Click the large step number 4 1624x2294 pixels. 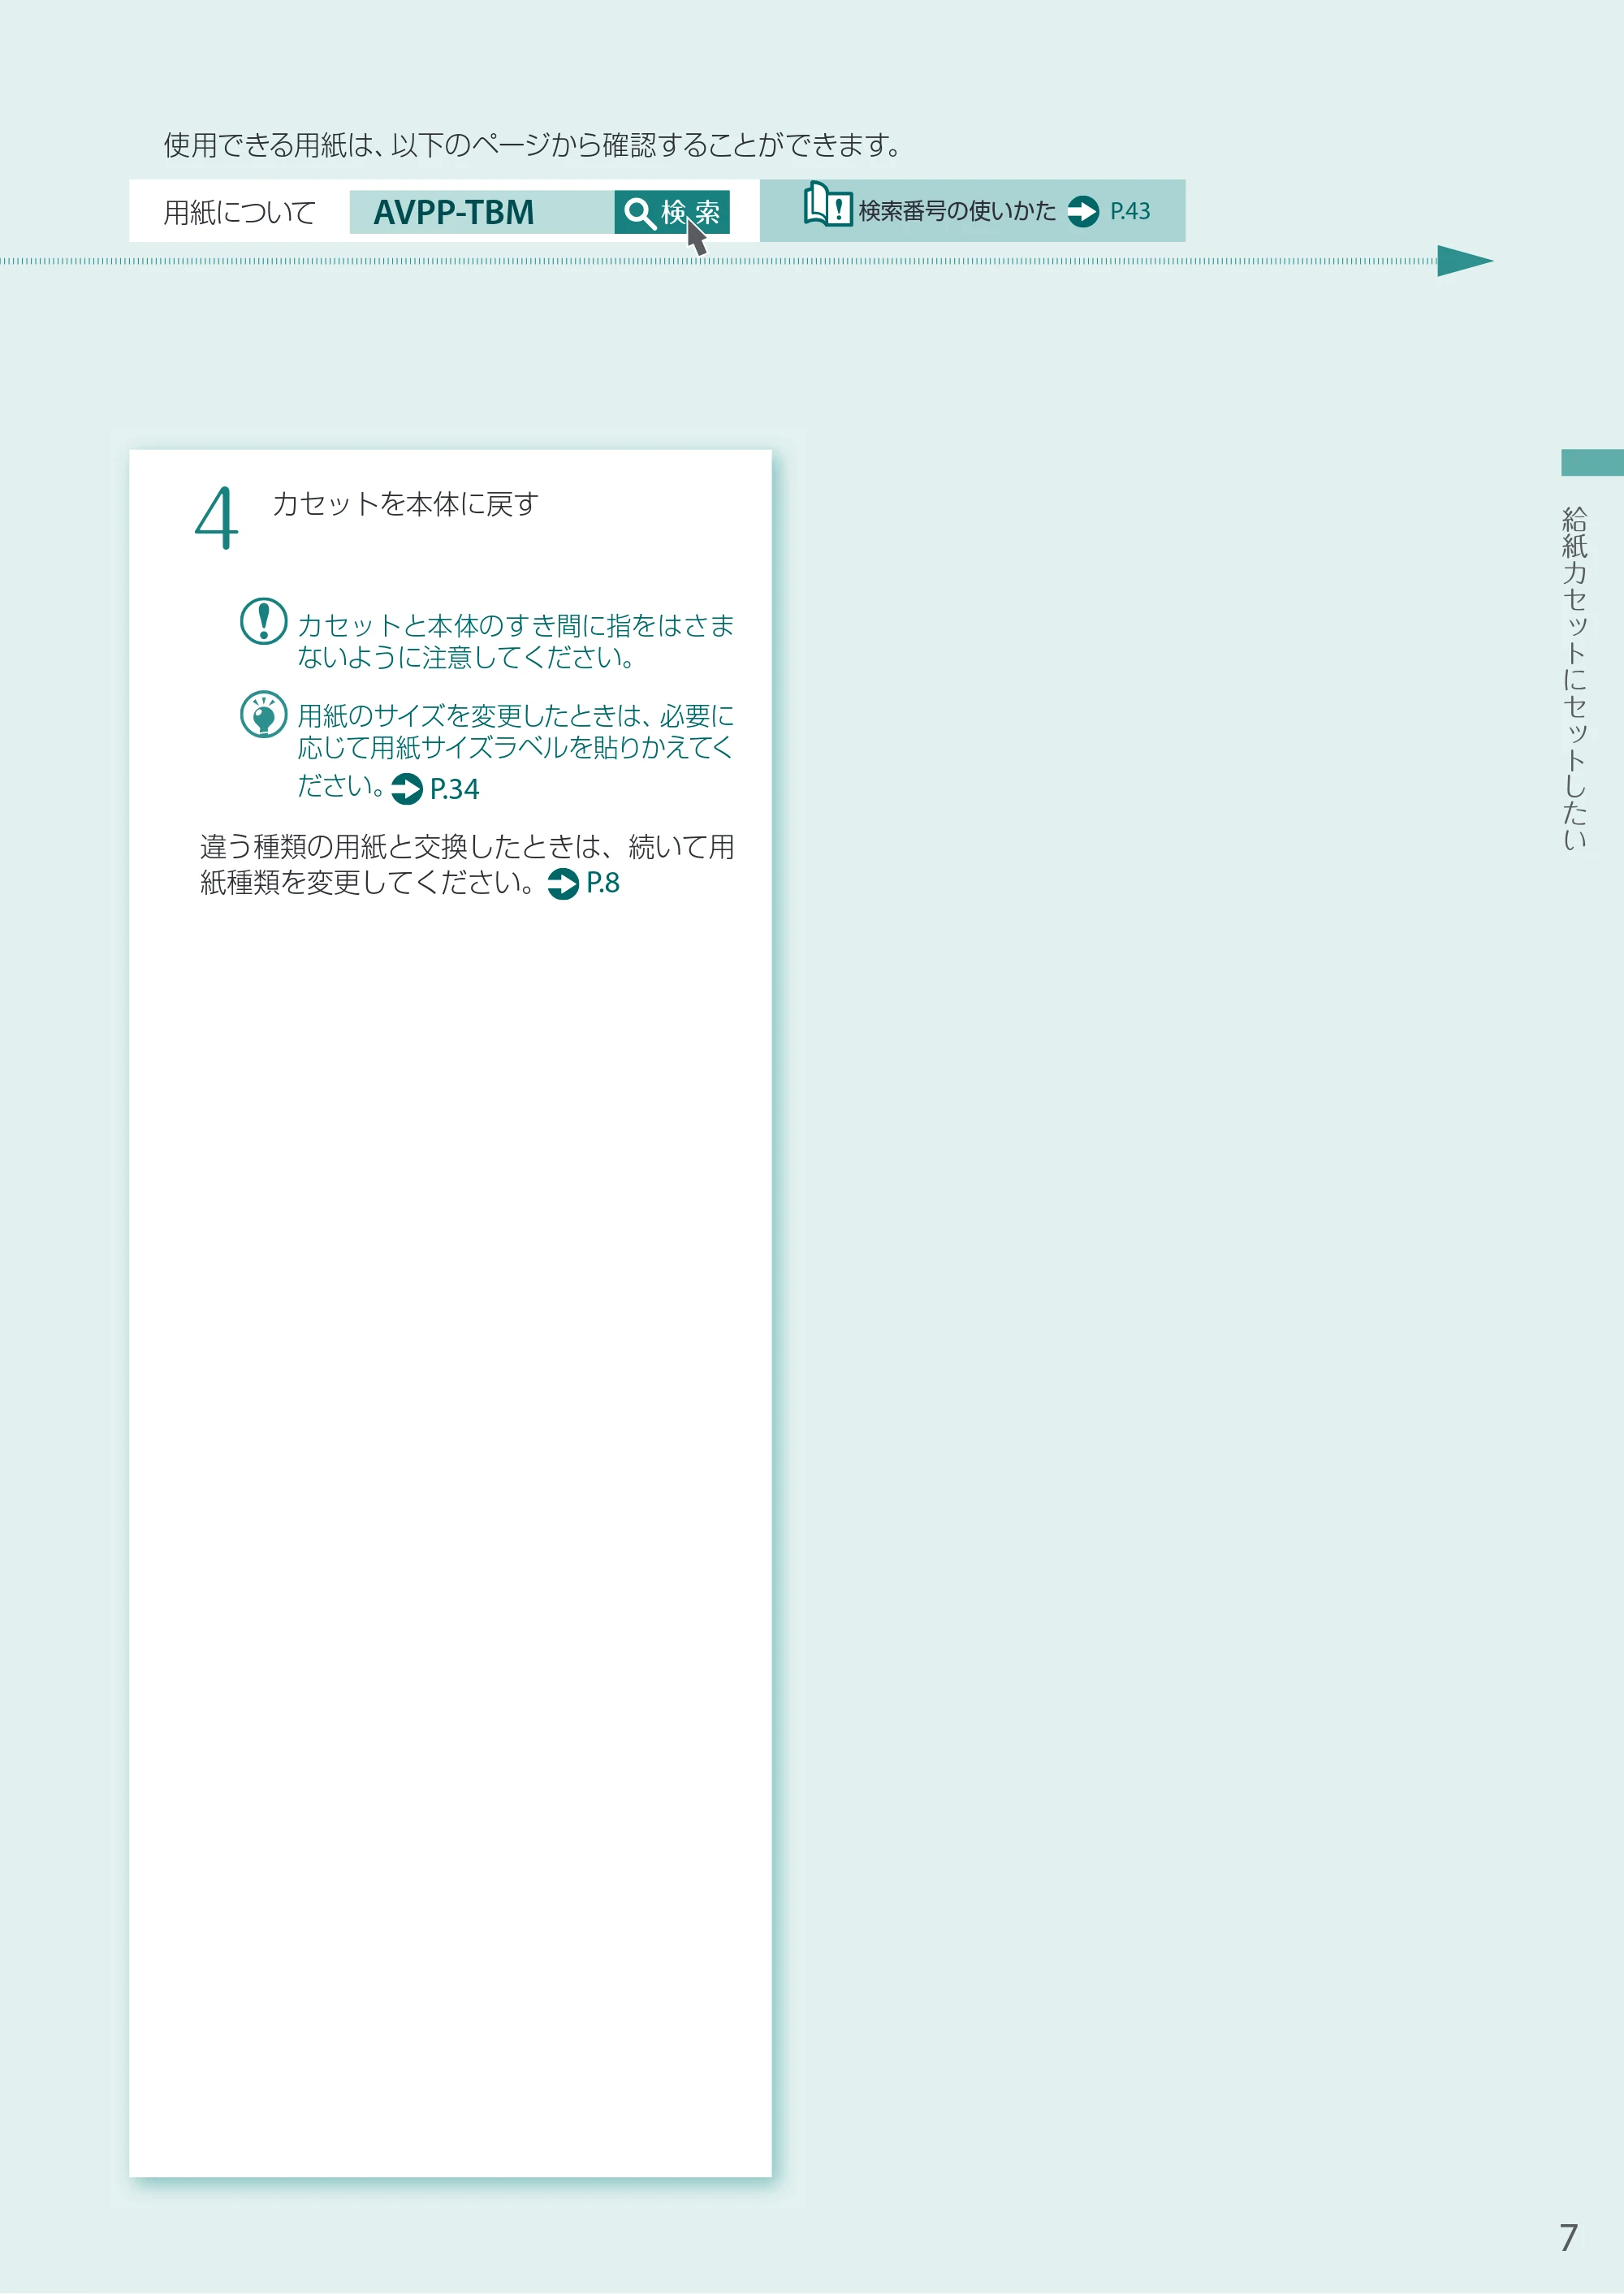pos(216,518)
